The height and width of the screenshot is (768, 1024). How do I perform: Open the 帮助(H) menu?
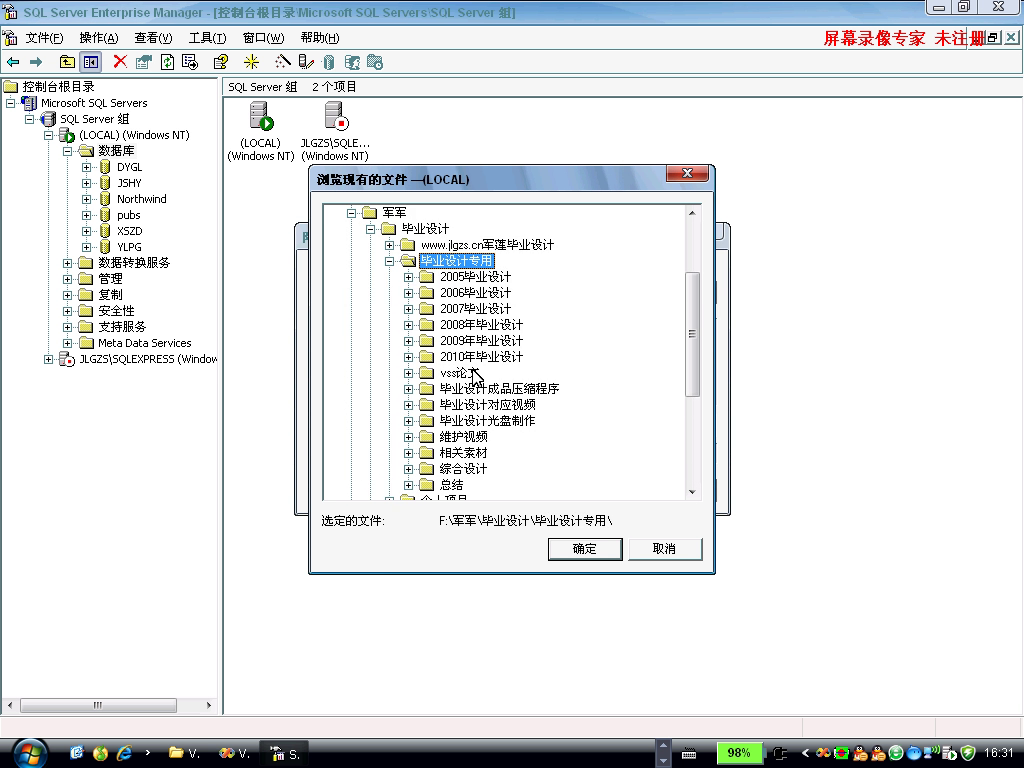click(x=320, y=38)
